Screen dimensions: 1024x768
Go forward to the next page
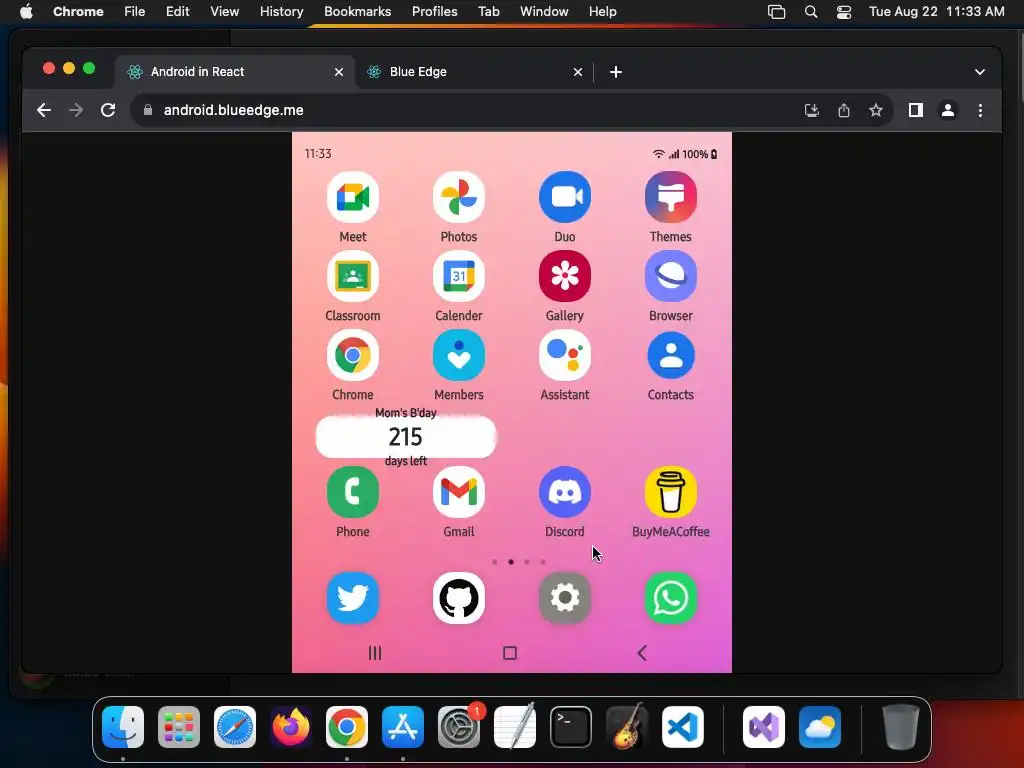(76, 110)
